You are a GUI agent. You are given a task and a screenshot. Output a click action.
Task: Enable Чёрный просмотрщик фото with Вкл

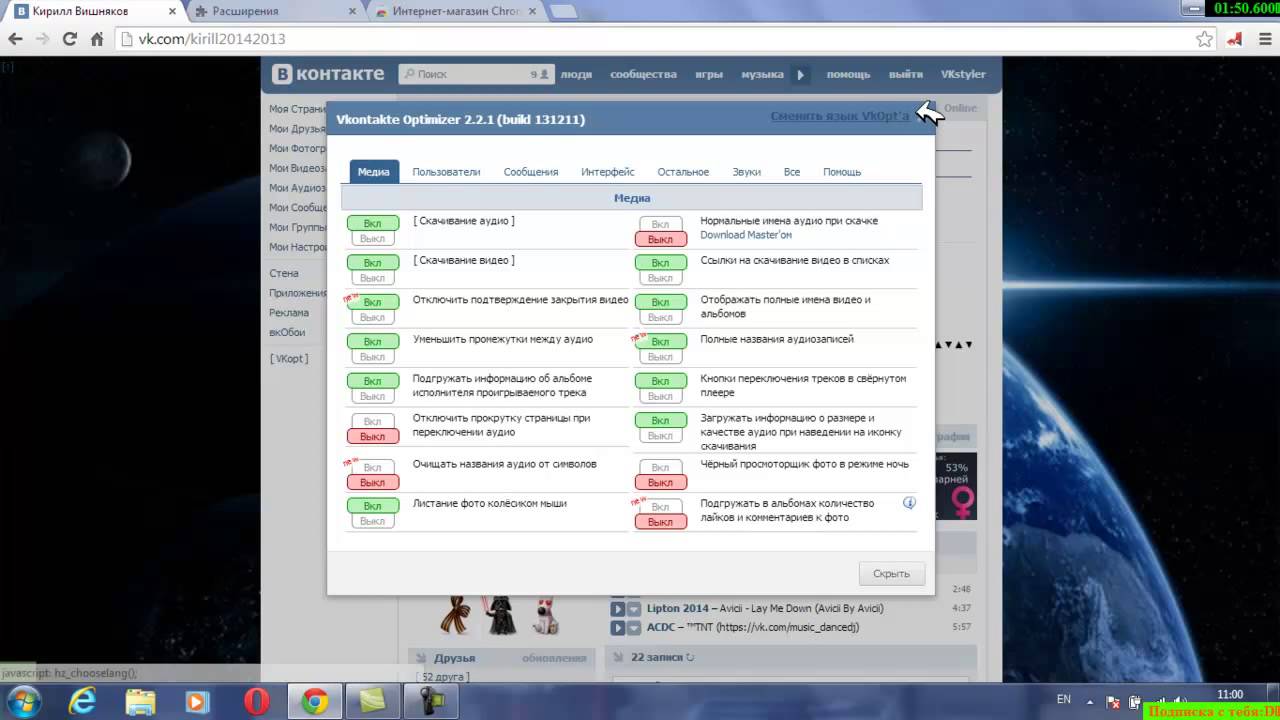coord(661,467)
